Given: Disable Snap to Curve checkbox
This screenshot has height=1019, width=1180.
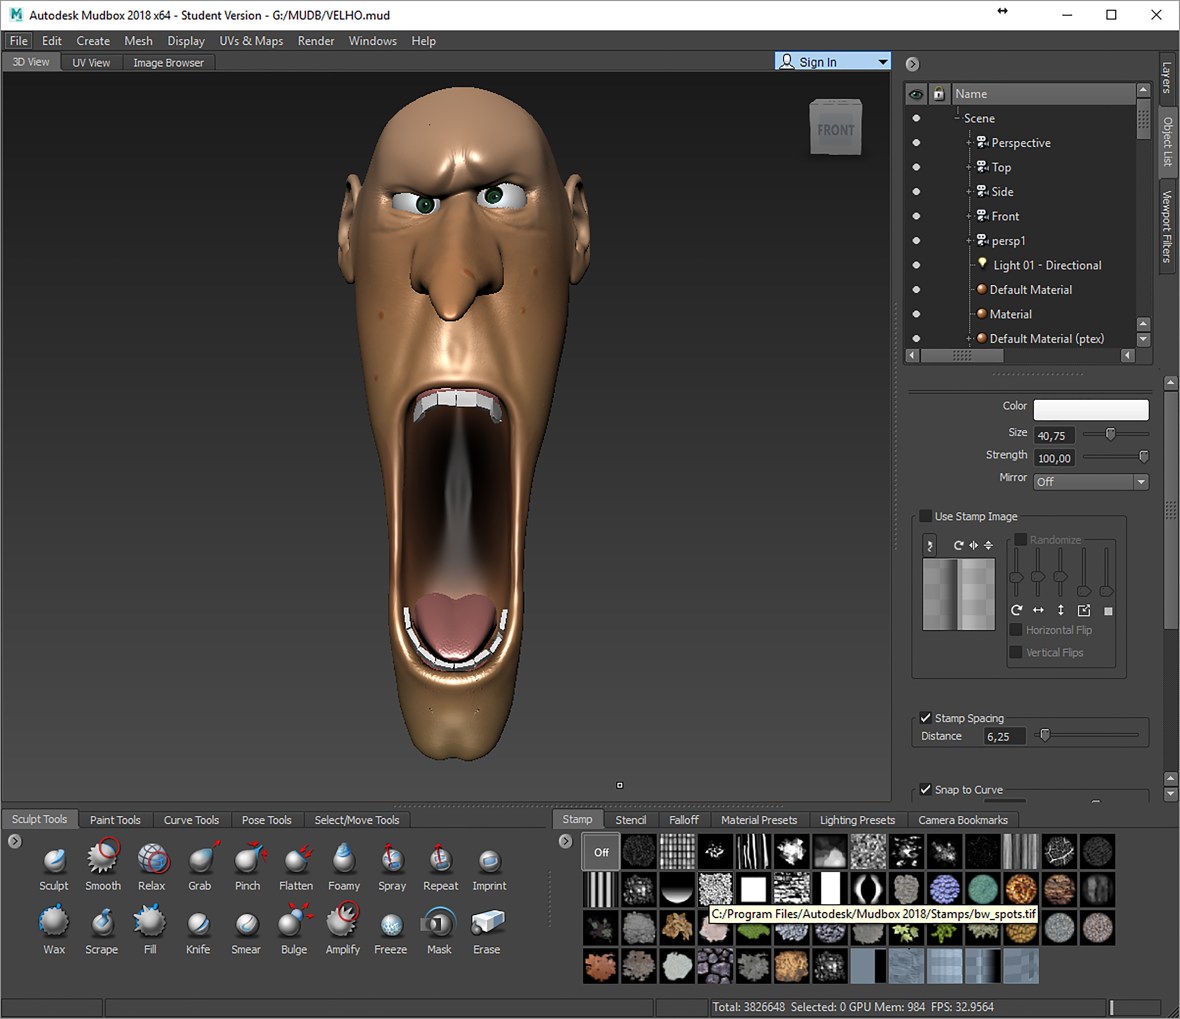Looking at the screenshot, I should click(926, 789).
